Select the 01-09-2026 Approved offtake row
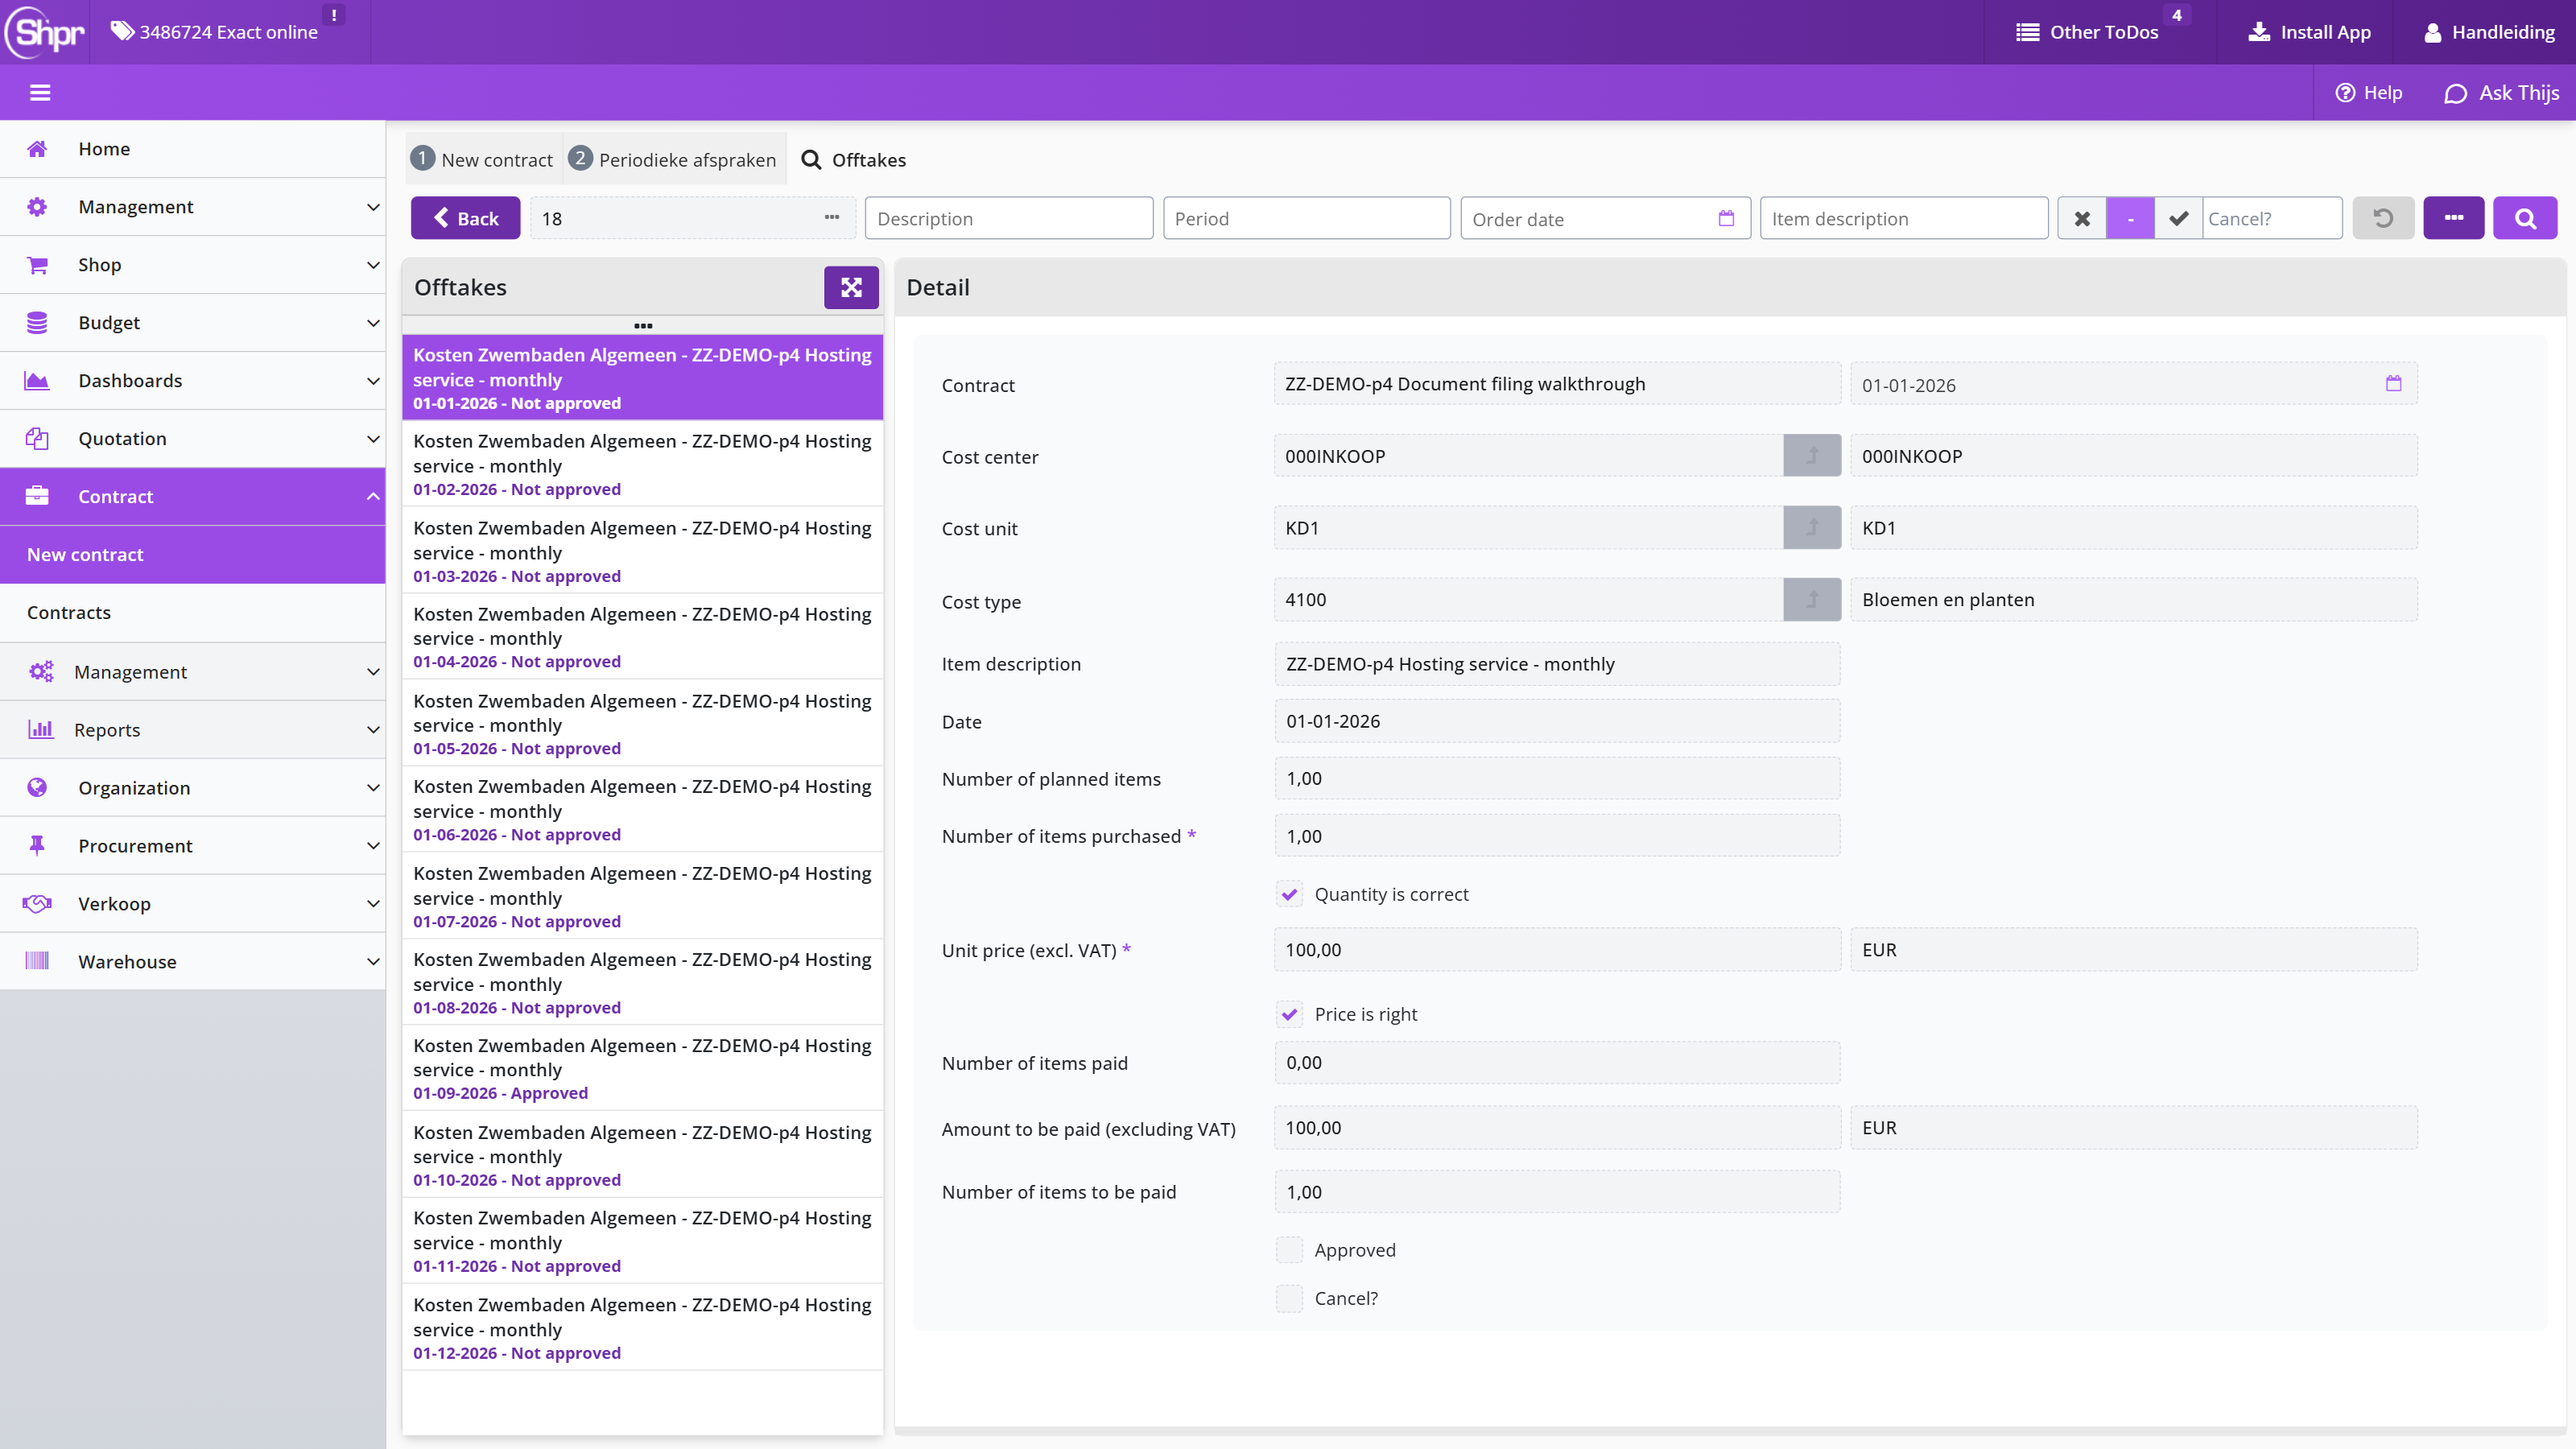 (643, 1068)
